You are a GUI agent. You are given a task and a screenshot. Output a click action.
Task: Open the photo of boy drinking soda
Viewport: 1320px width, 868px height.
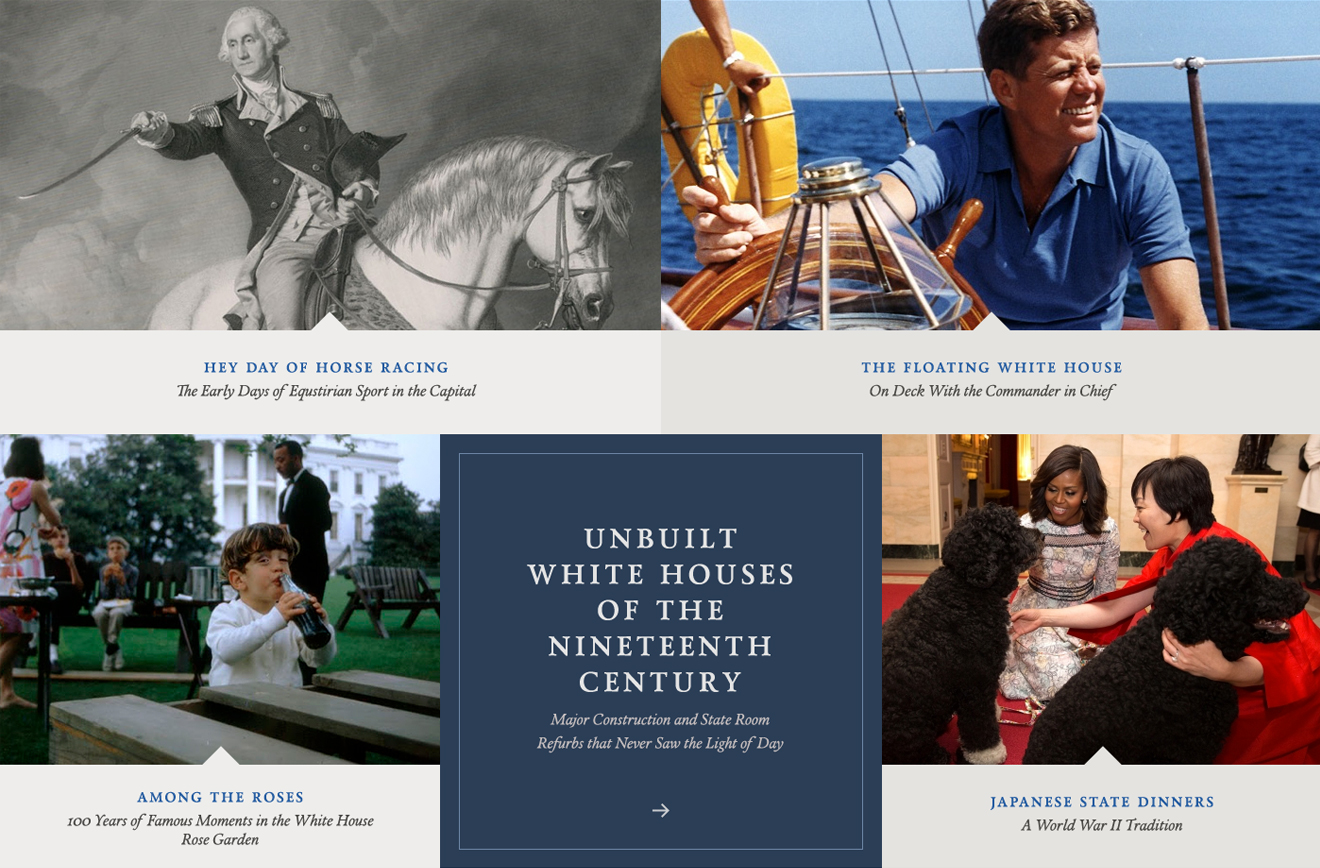pyautogui.click(x=220, y=599)
